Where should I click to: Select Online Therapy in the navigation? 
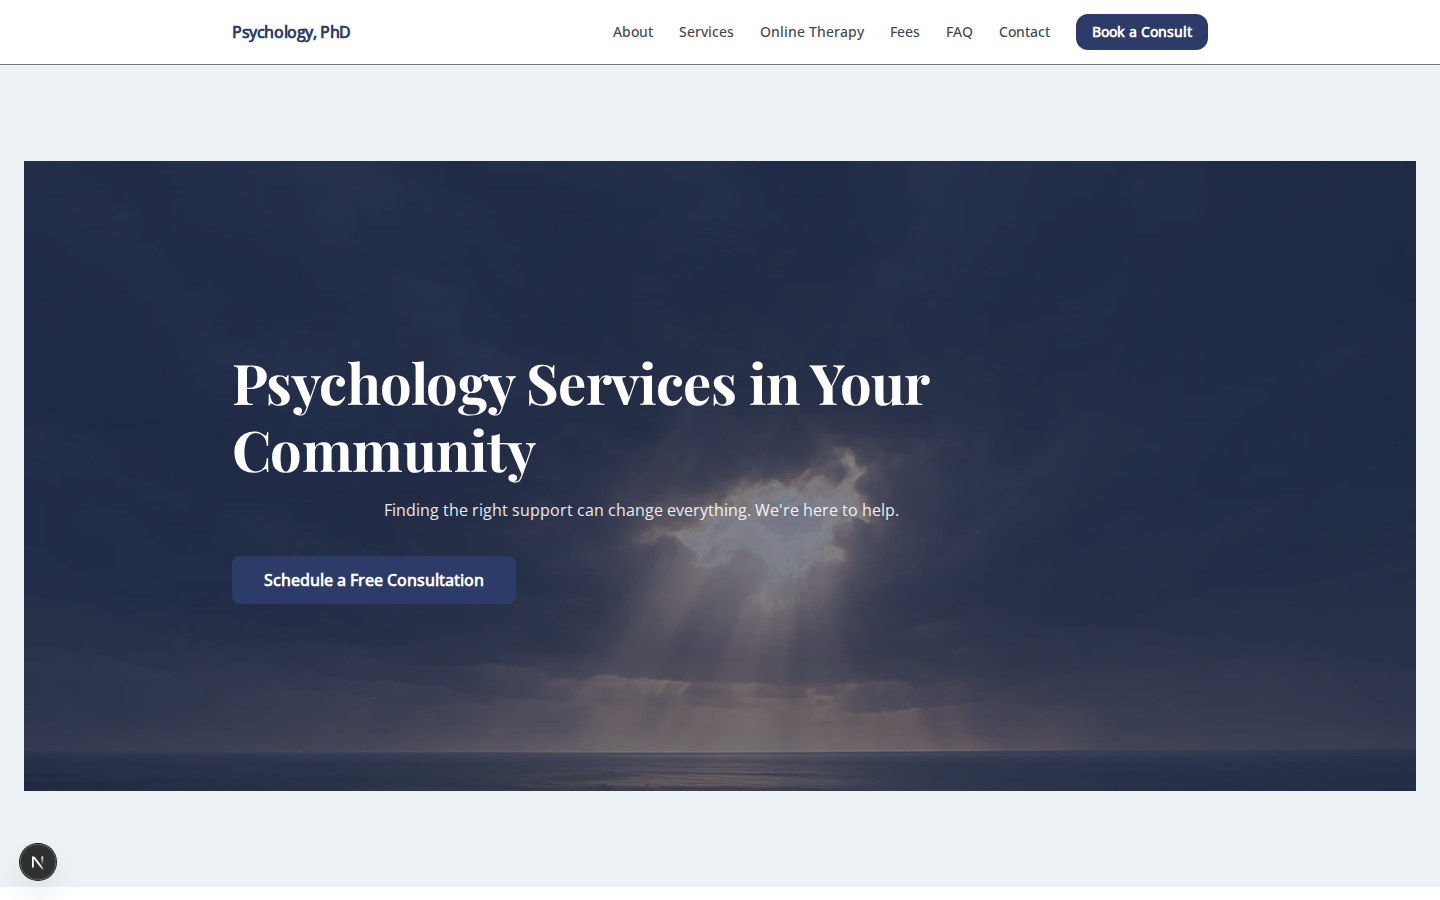811,32
